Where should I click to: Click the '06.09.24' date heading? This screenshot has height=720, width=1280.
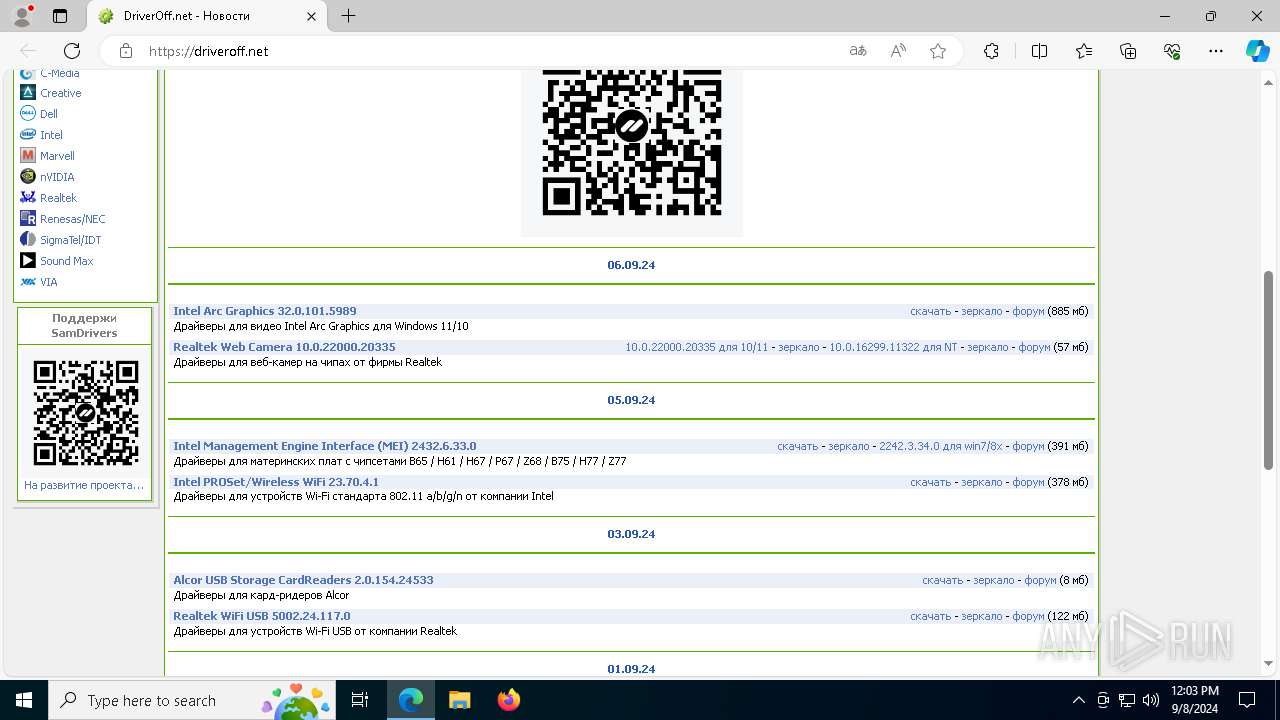point(631,265)
